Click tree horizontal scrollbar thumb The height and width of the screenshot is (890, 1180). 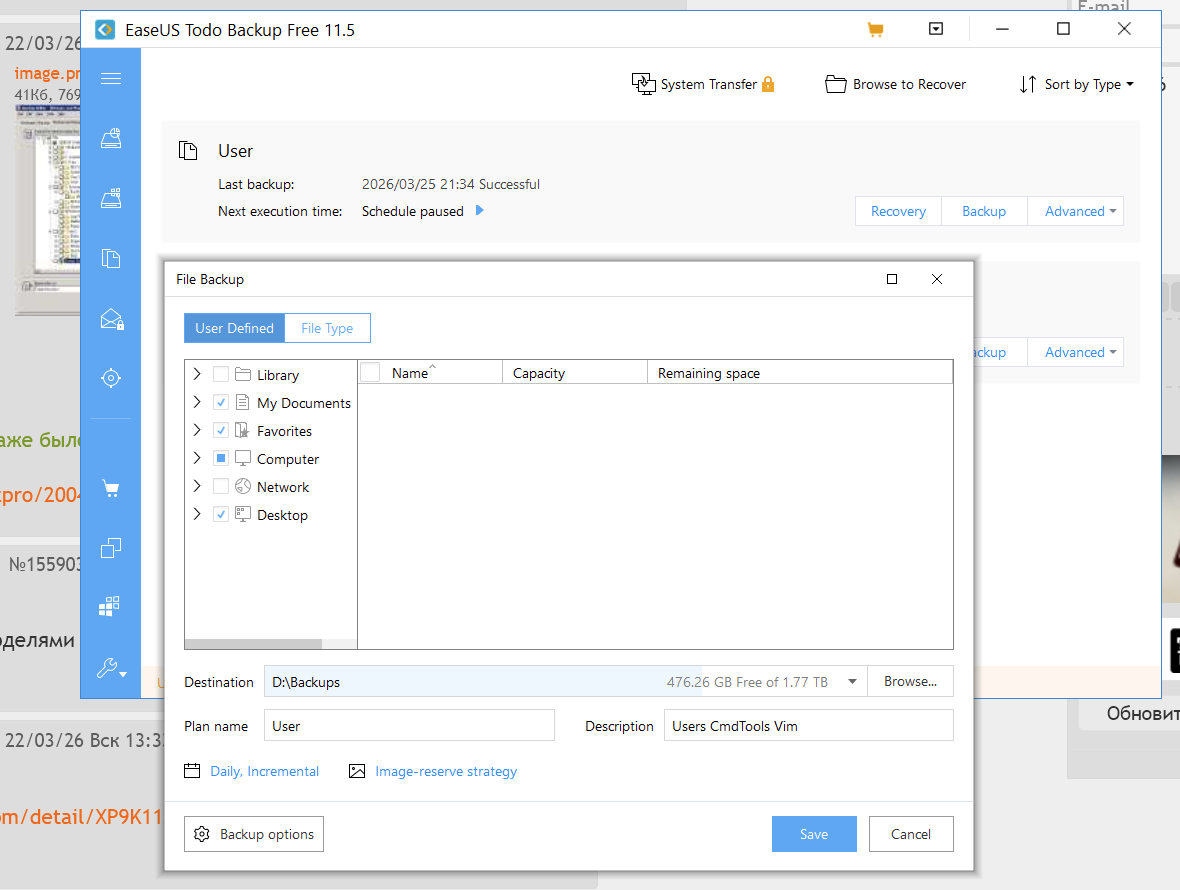[x=253, y=644]
